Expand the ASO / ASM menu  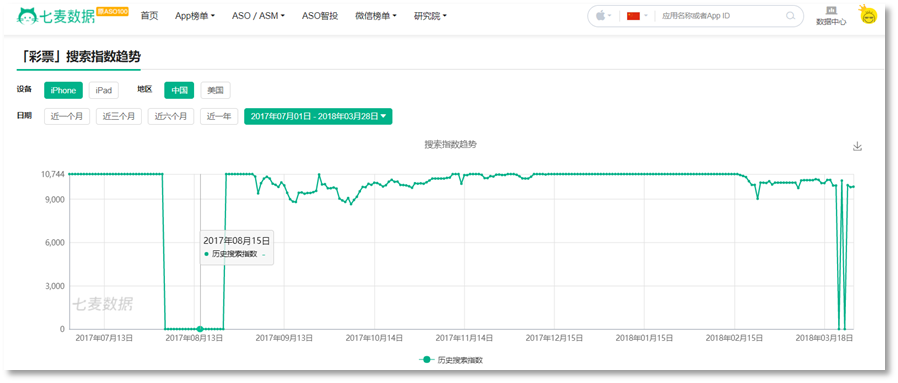(258, 16)
